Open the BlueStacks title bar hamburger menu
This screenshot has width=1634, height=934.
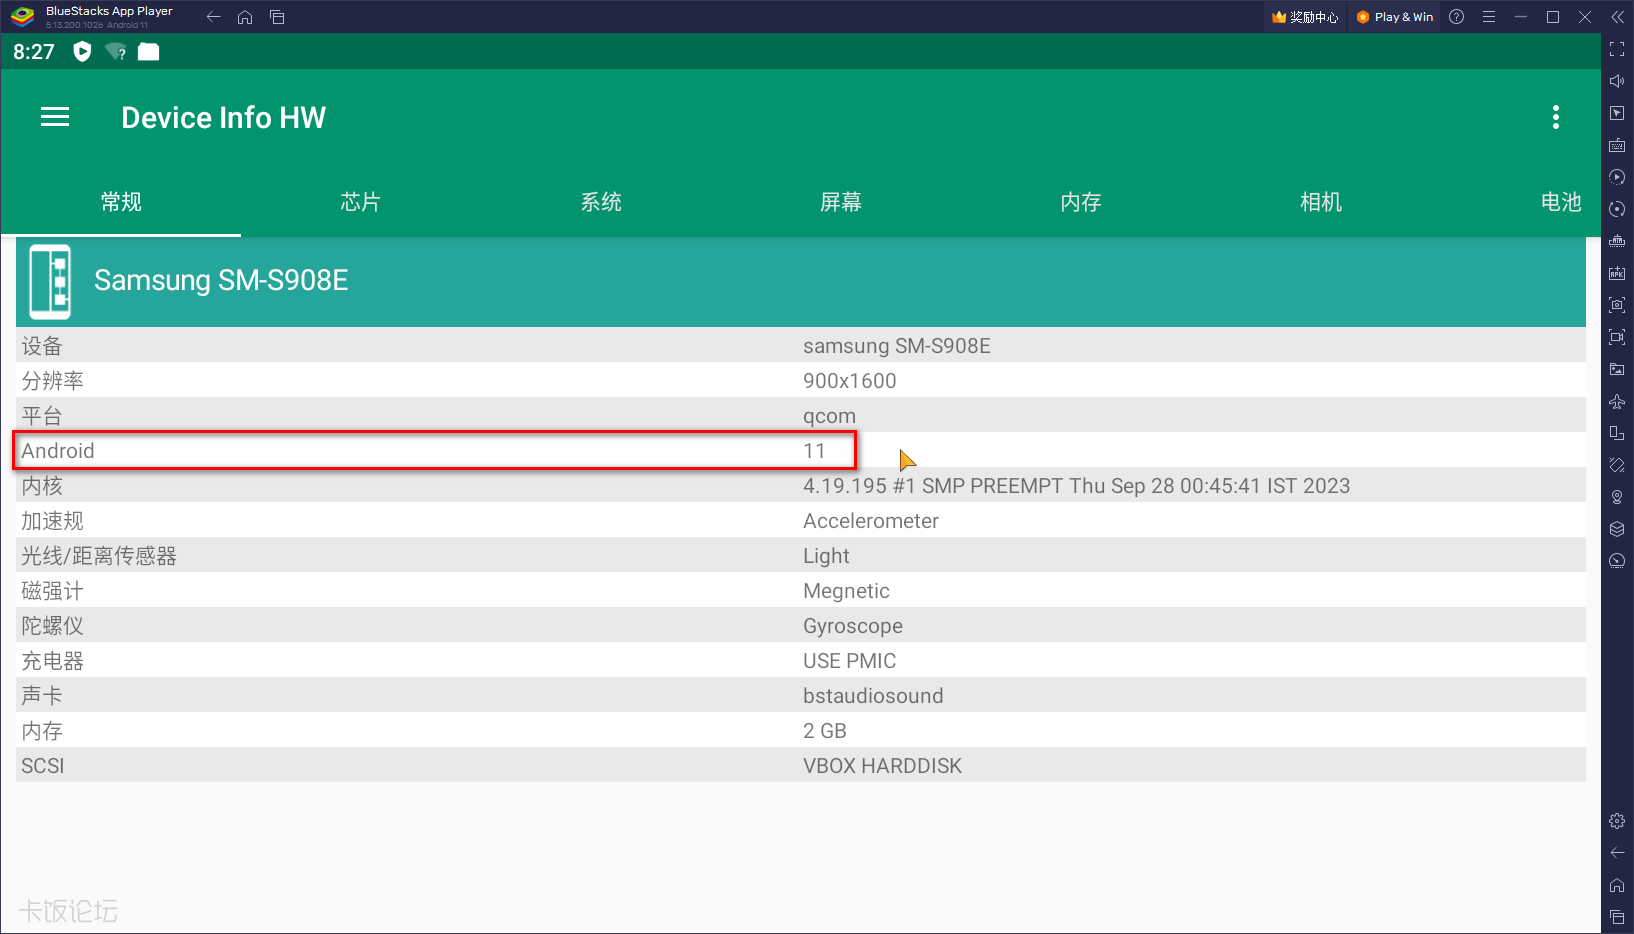(x=1489, y=17)
